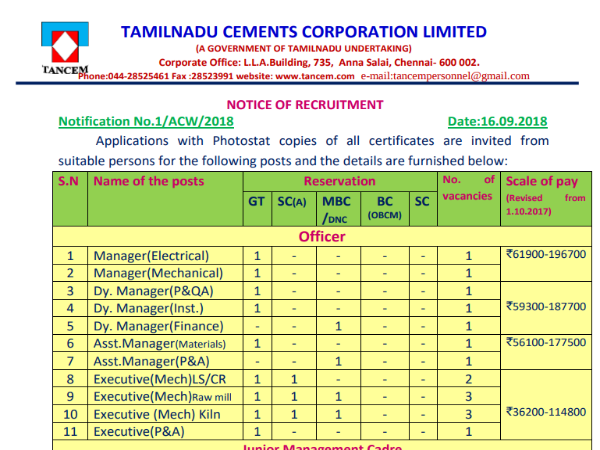Click 'No. of vacancies' column header
The height and width of the screenshot is (450, 600).
click(x=469, y=199)
